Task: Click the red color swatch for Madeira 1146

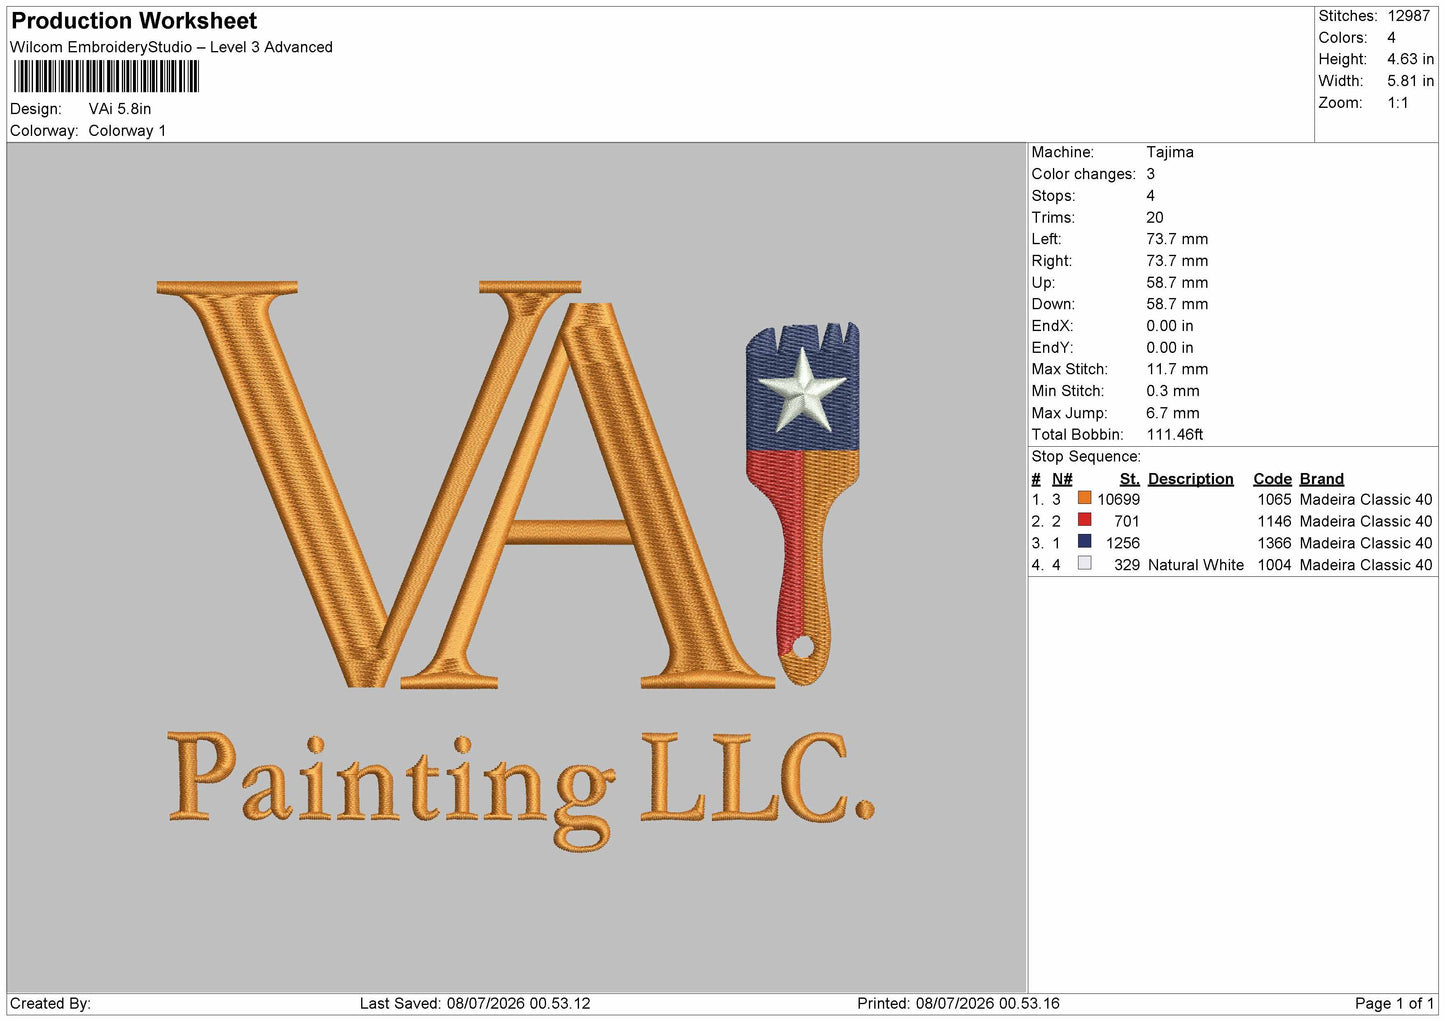Action: click(x=1084, y=520)
